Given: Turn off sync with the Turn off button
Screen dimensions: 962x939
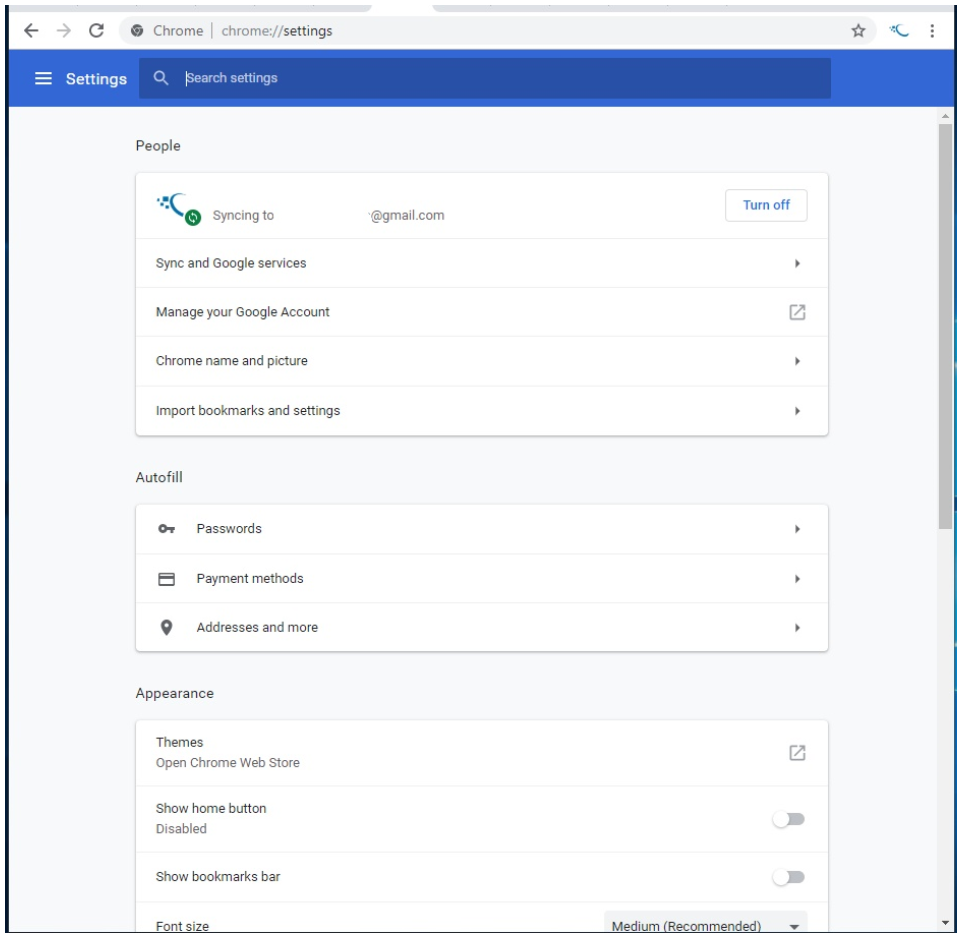Looking at the screenshot, I should pyautogui.click(x=766, y=205).
